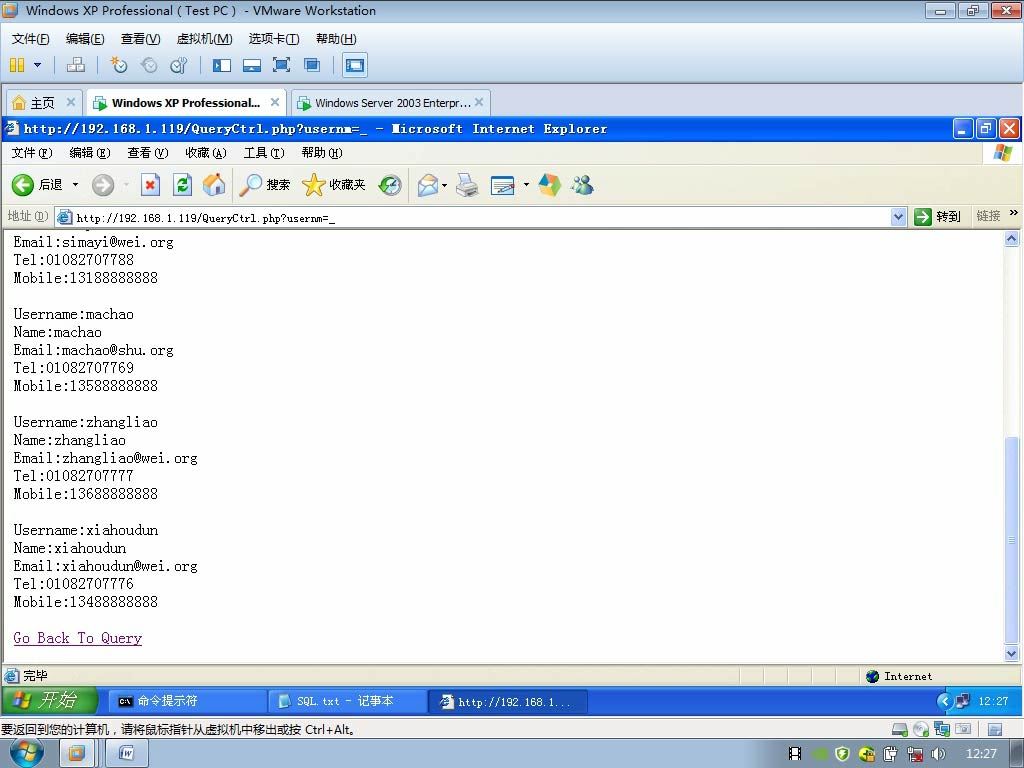Click the Username:zhangliao text line
The width and height of the screenshot is (1024, 768).
point(86,422)
